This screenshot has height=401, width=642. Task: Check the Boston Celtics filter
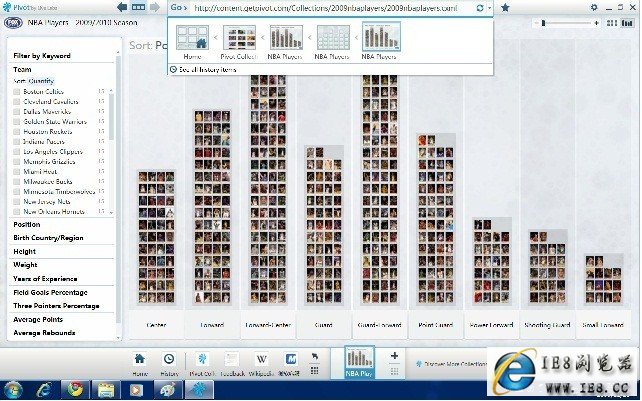pos(17,92)
